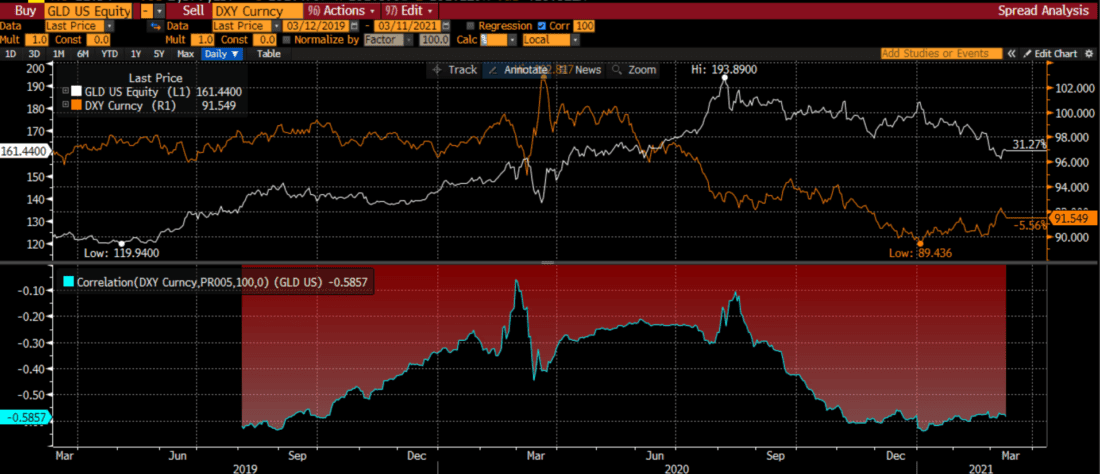Open the Calc dropdown
Viewport: 1100px width, 474px height.
pyautogui.click(x=514, y=40)
